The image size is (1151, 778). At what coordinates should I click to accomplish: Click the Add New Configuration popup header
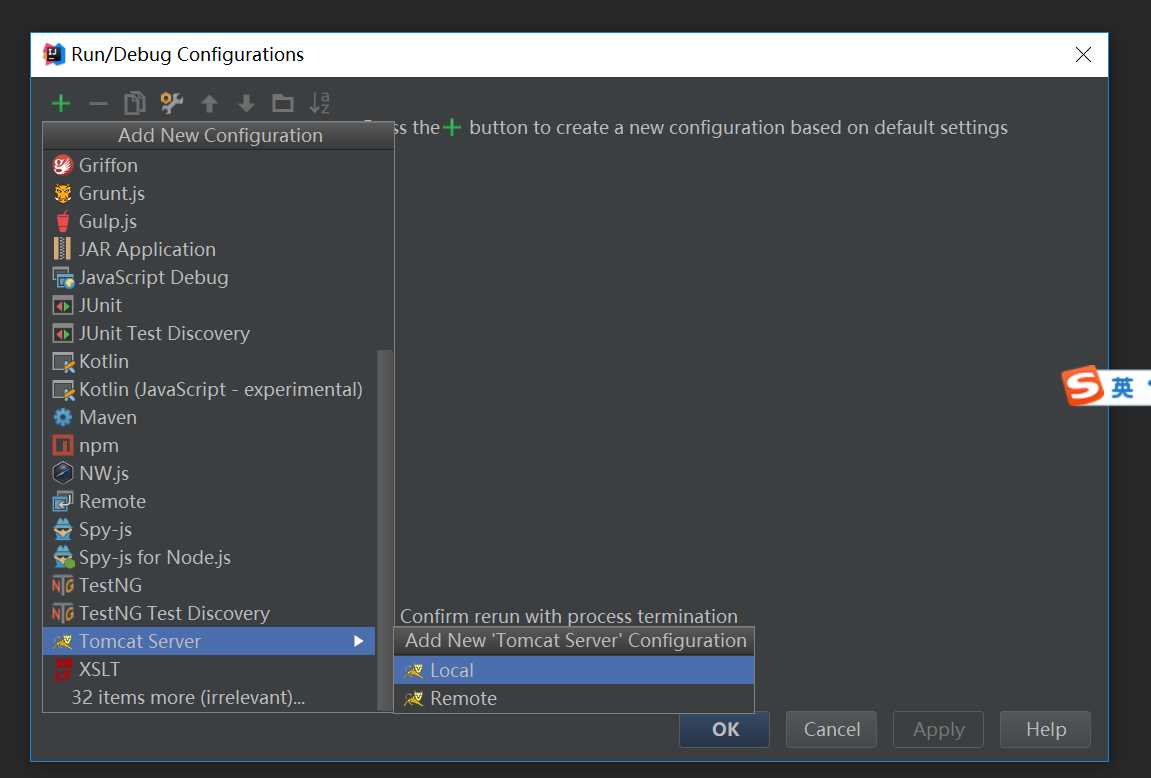219,135
